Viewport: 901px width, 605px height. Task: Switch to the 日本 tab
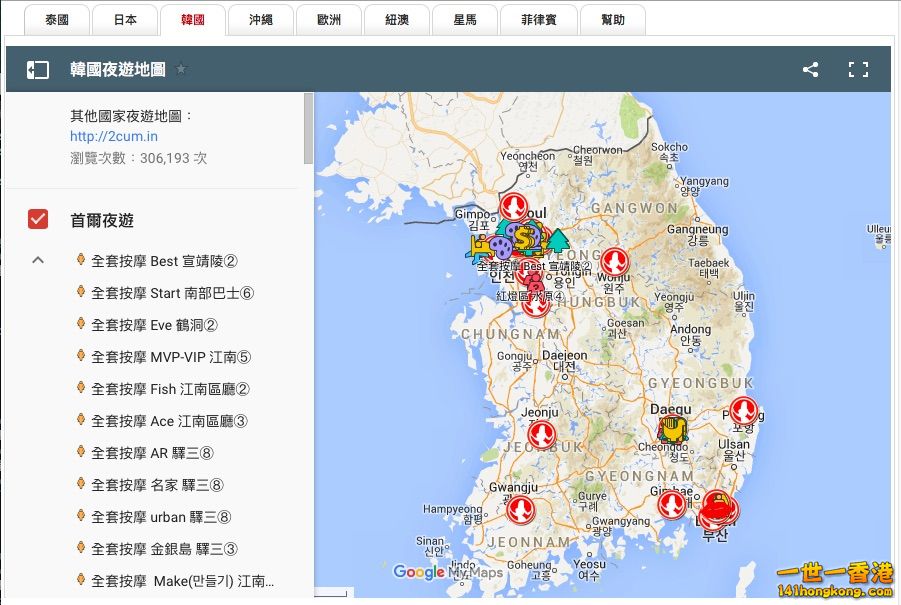[125, 20]
